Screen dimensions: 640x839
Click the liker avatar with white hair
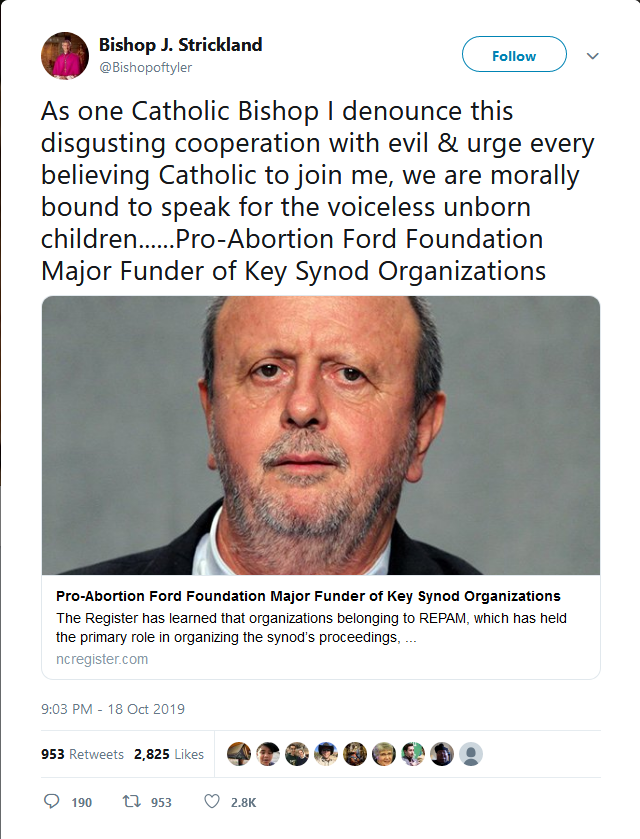point(384,754)
